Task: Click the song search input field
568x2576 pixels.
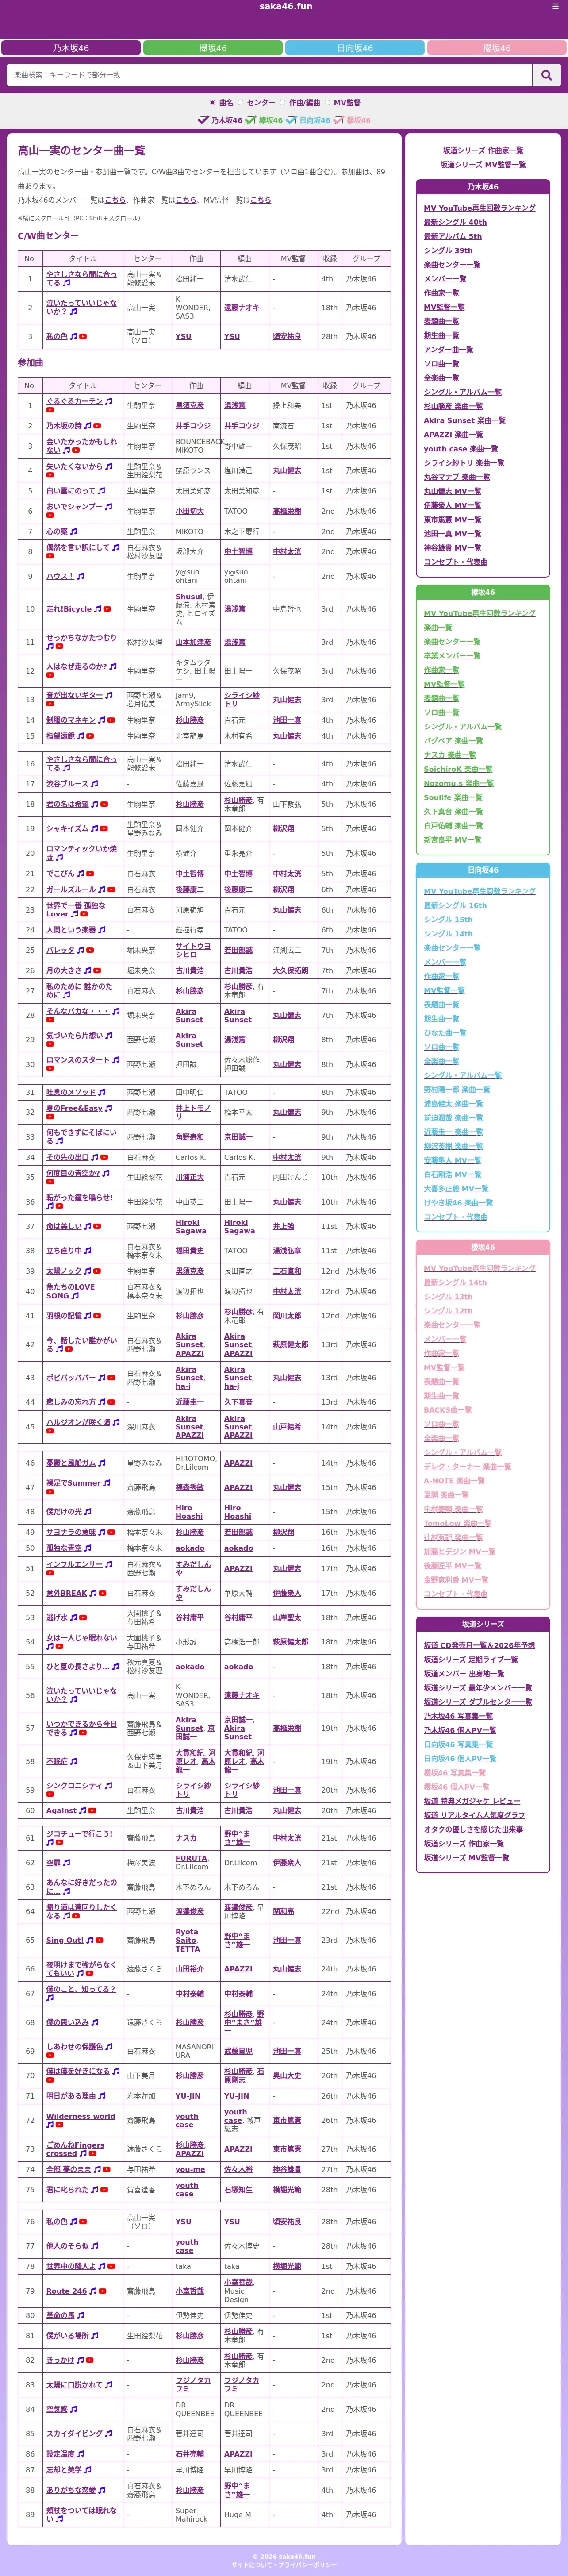Action: coord(269,75)
